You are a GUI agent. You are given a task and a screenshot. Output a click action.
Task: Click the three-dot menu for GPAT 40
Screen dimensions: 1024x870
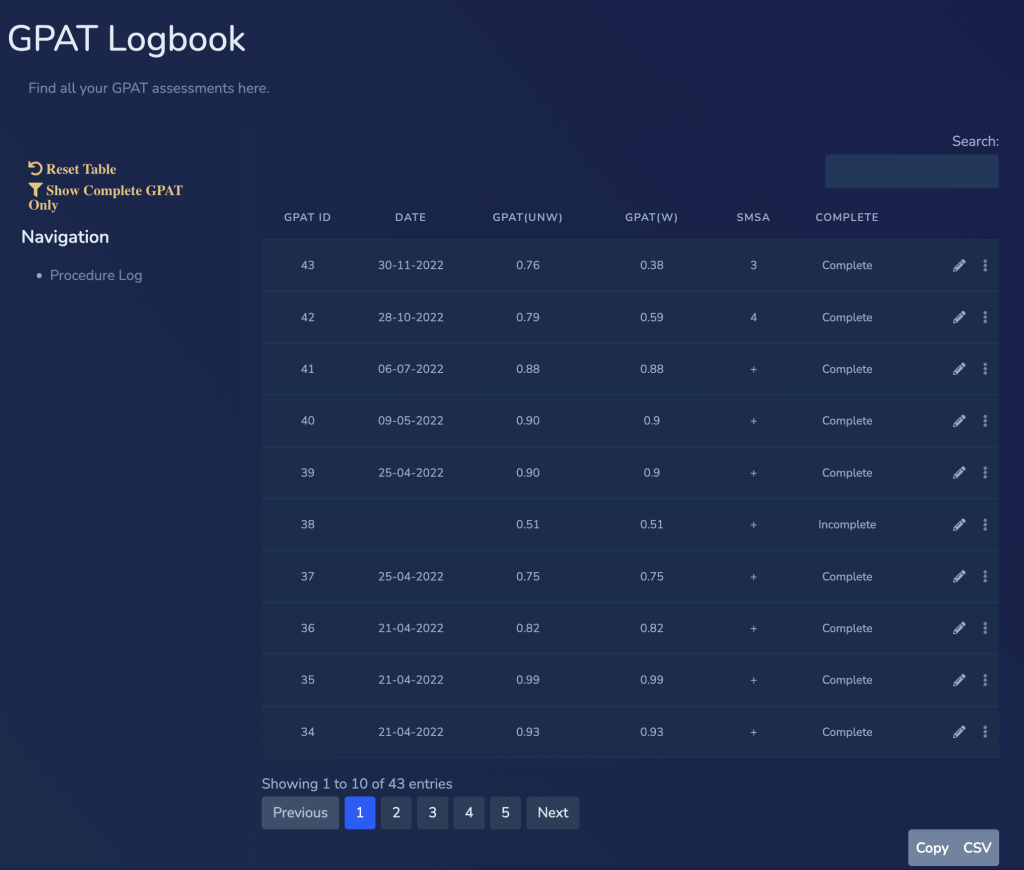point(985,421)
